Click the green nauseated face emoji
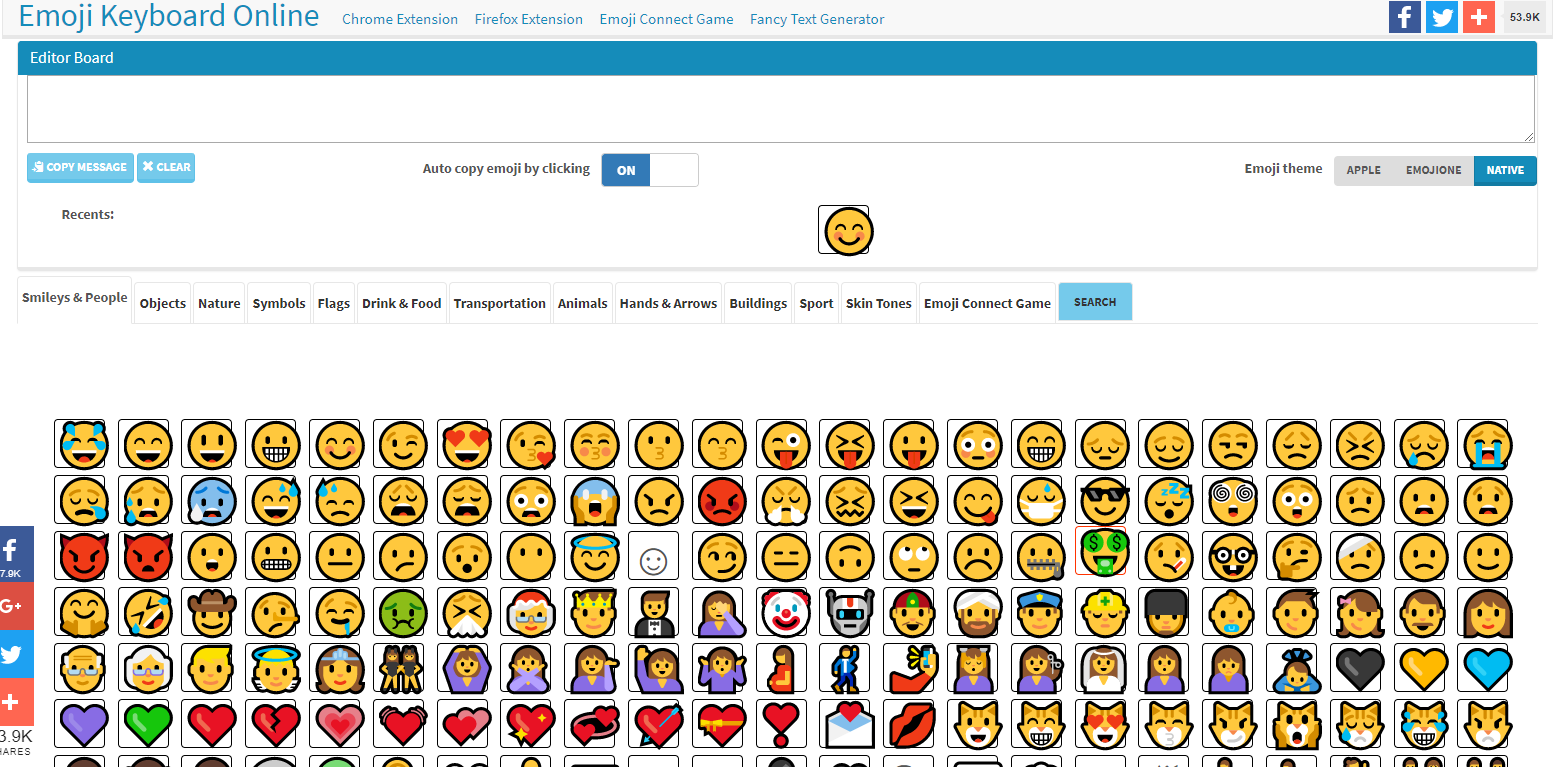This screenshot has width=1556, height=767. [x=400, y=612]
